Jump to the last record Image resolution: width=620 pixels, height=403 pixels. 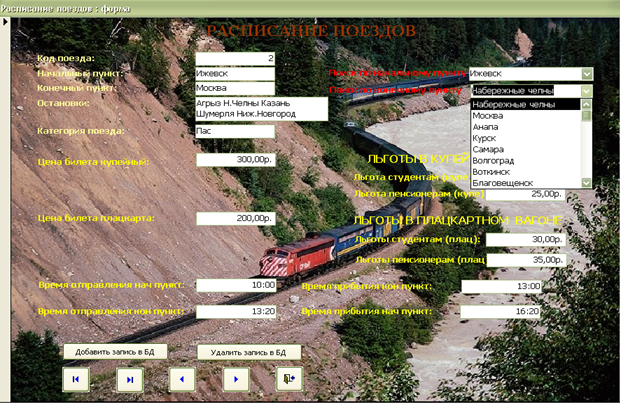[130, 379]
